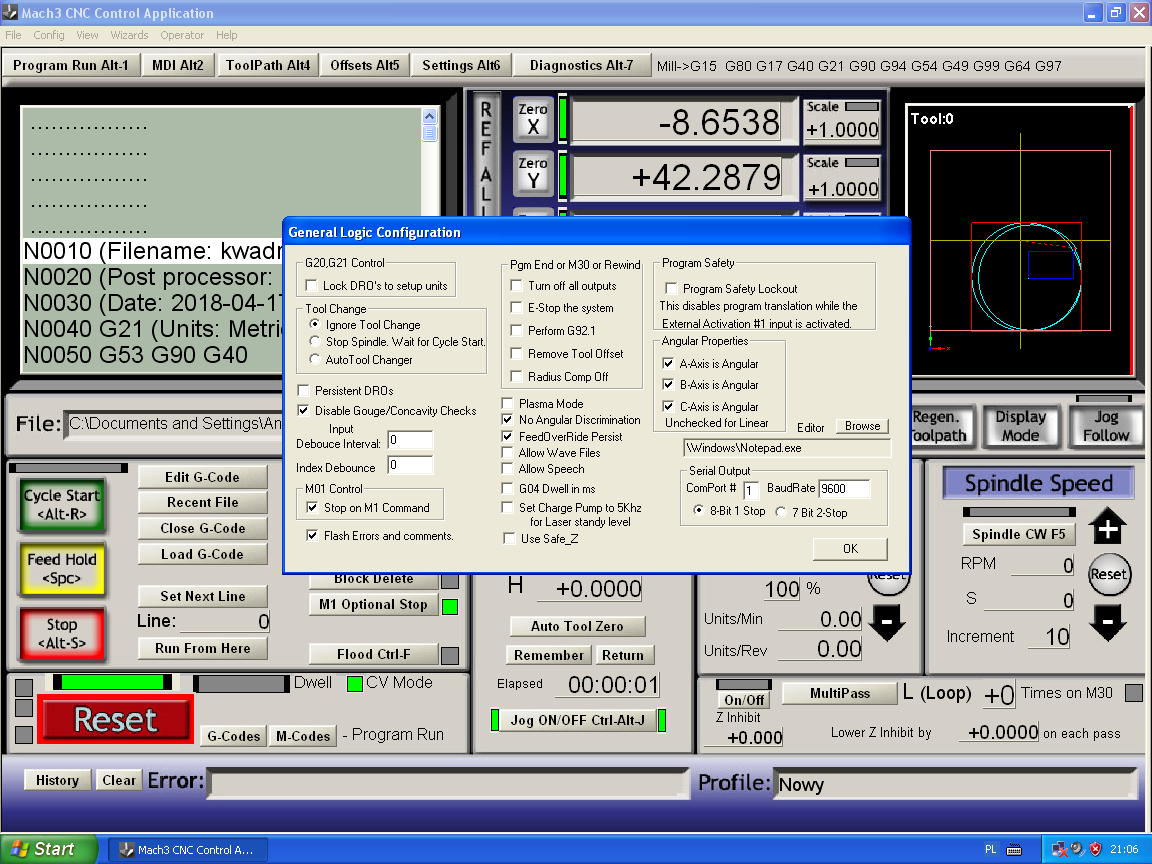This screenshot has width=1152, height=864.
Task: Click the Cycle Start Alt-R button
Action: 62,505
